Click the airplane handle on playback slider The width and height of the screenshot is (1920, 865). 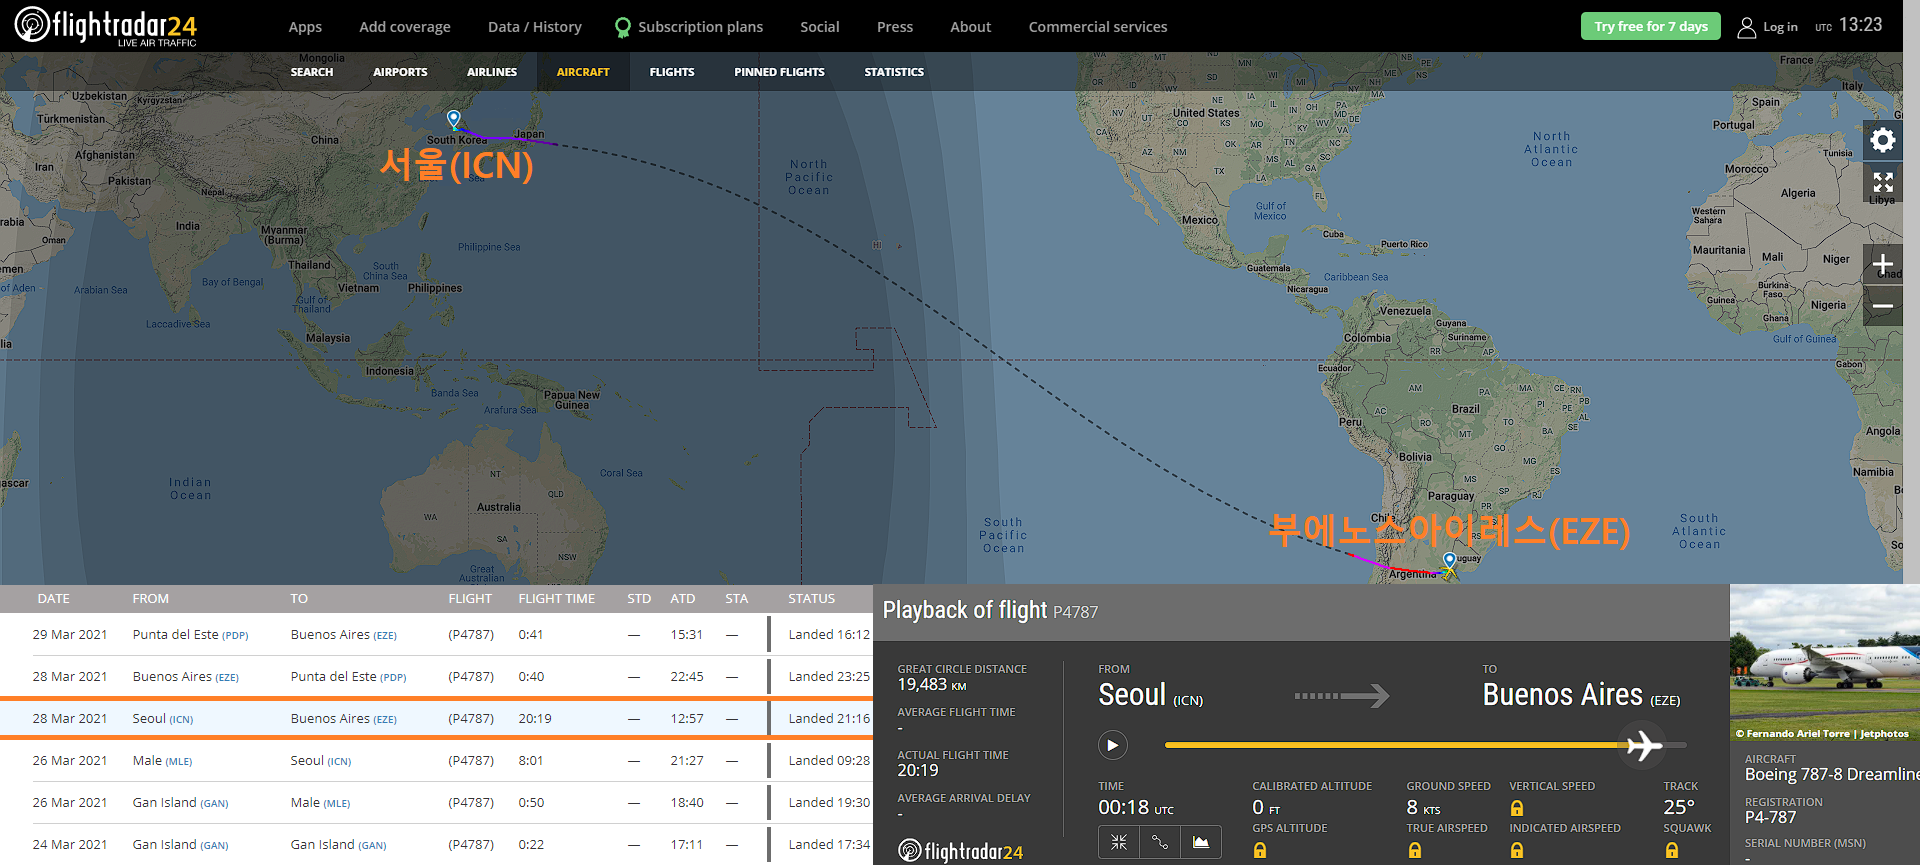[x=1642, y=745]
